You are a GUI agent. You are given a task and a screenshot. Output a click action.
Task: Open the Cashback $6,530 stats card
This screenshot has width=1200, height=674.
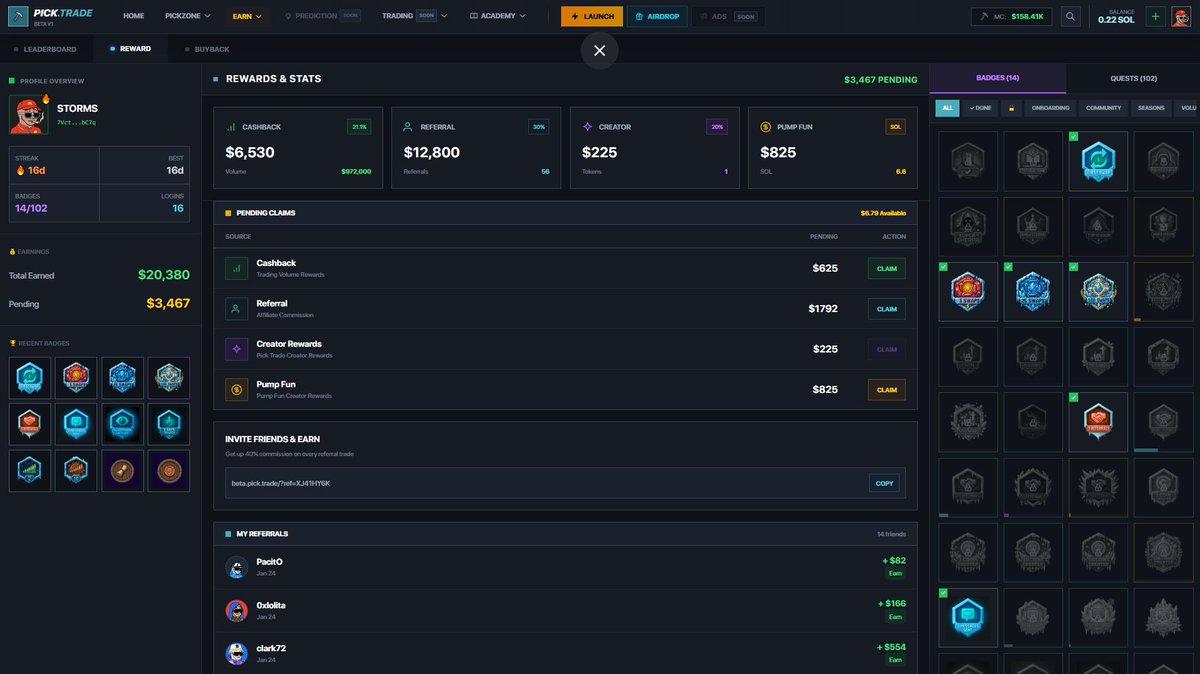click(x=299, y=148)
